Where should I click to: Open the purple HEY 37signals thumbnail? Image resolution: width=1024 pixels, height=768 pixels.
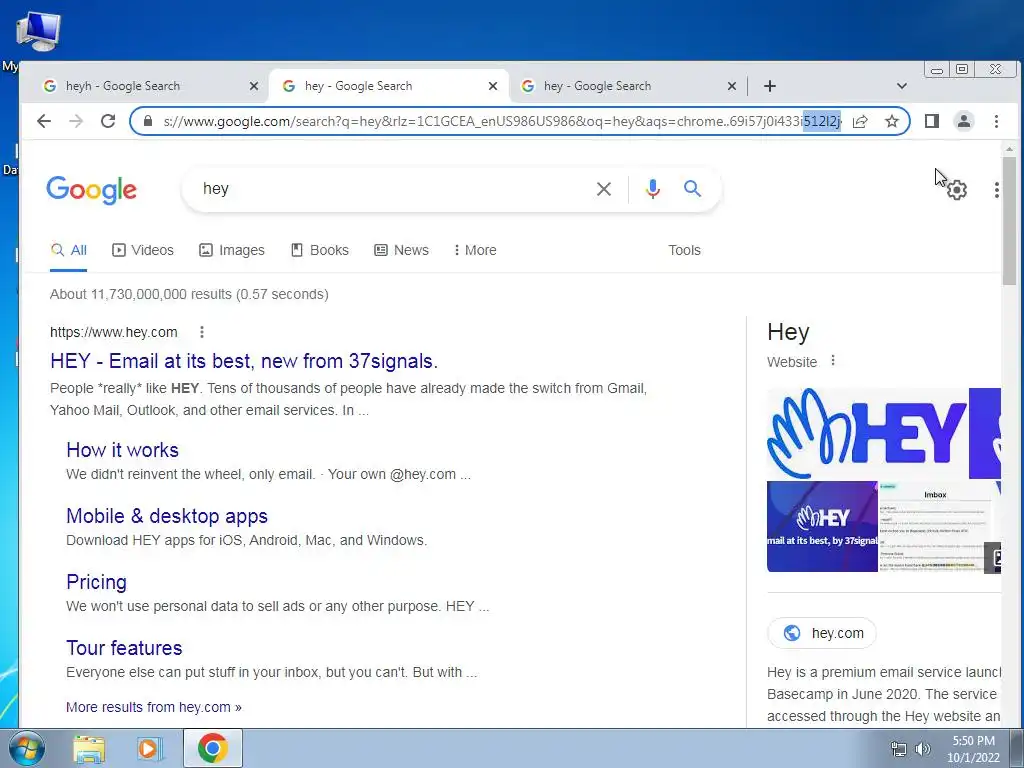pos(822,527)
